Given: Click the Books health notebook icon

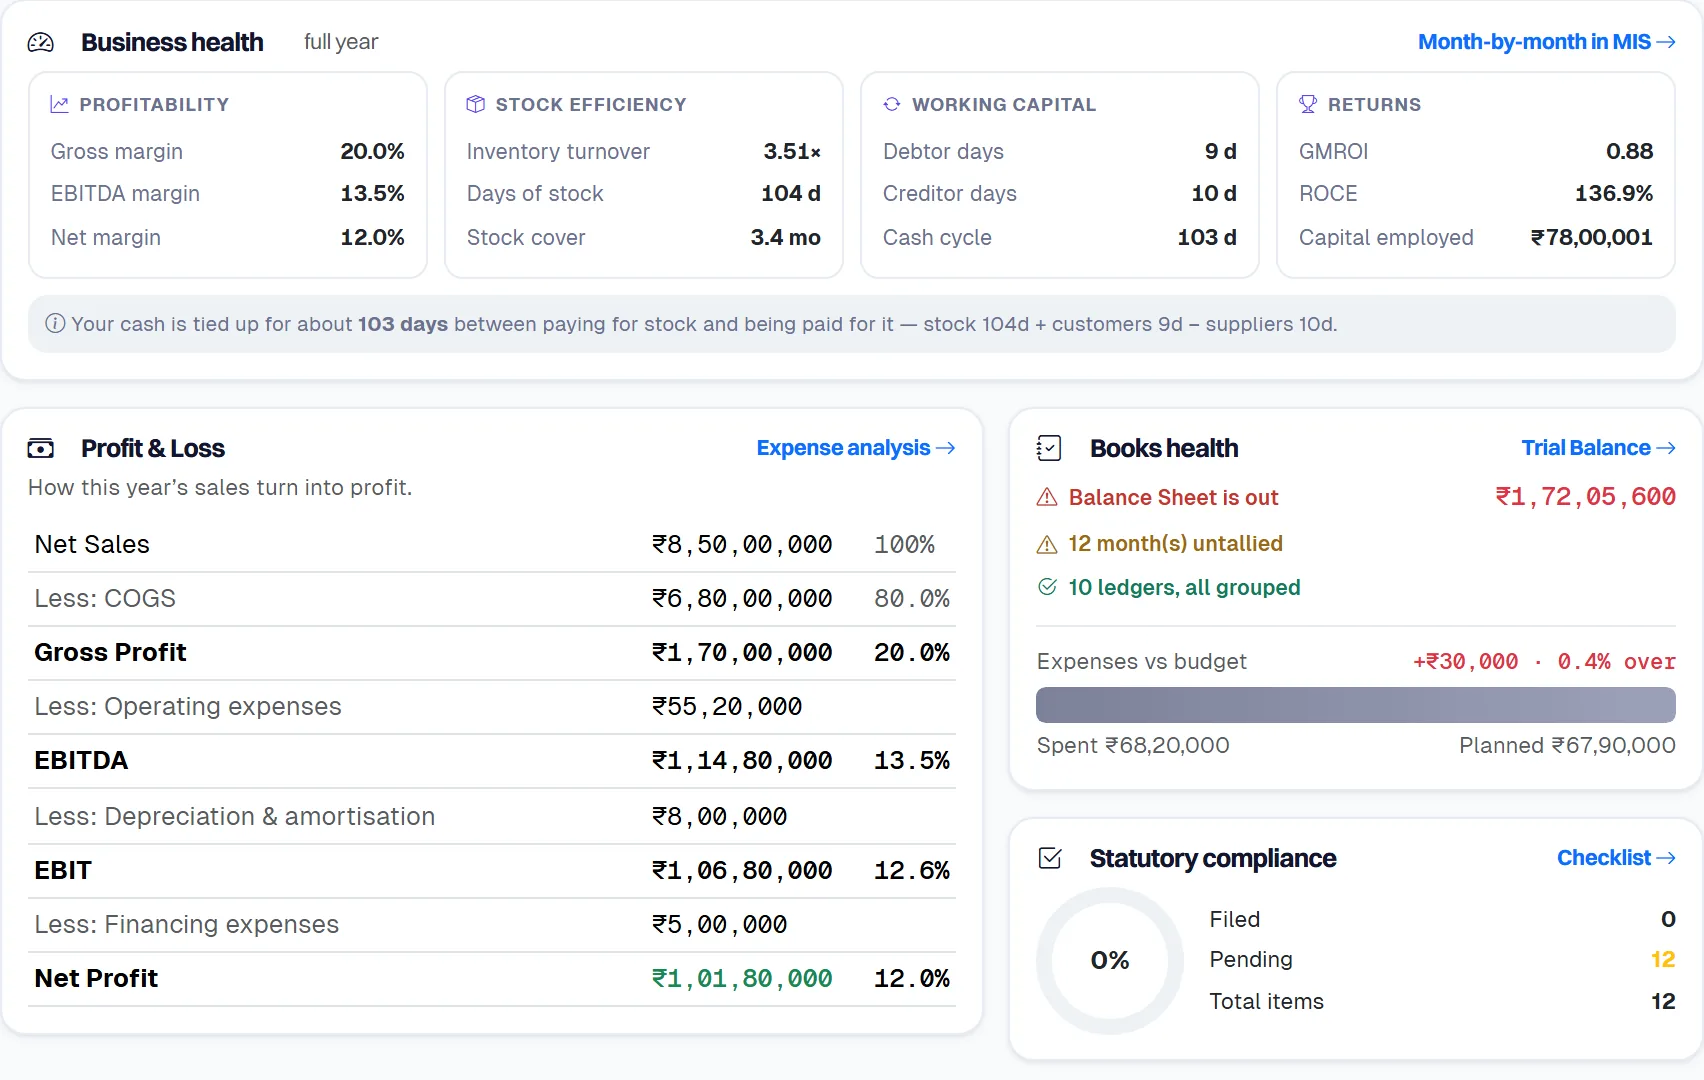Looking at the screenshot, I should click(1049, 448).
